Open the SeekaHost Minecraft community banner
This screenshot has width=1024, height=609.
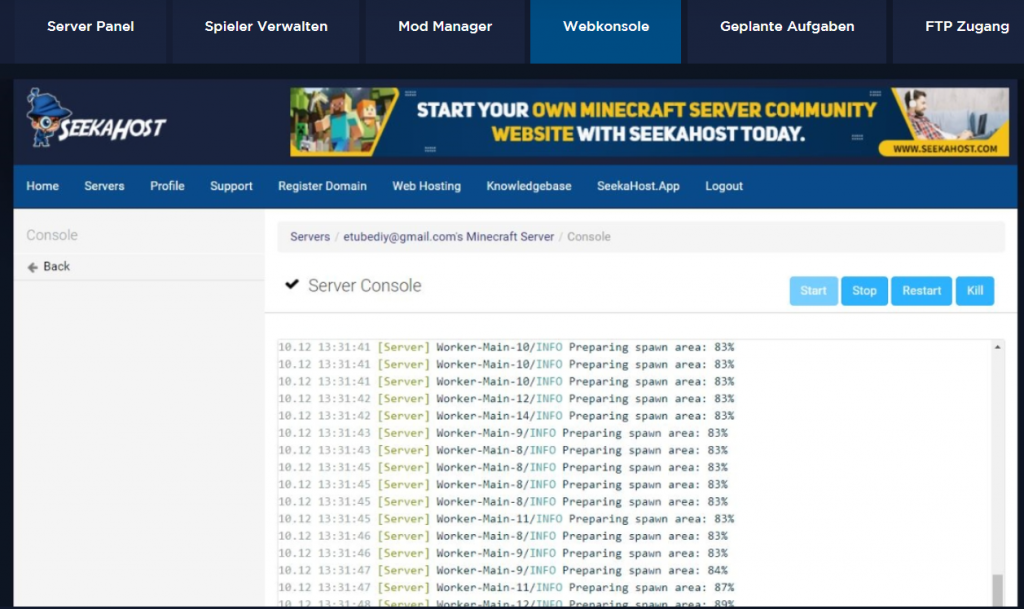(x=649, y=122)
